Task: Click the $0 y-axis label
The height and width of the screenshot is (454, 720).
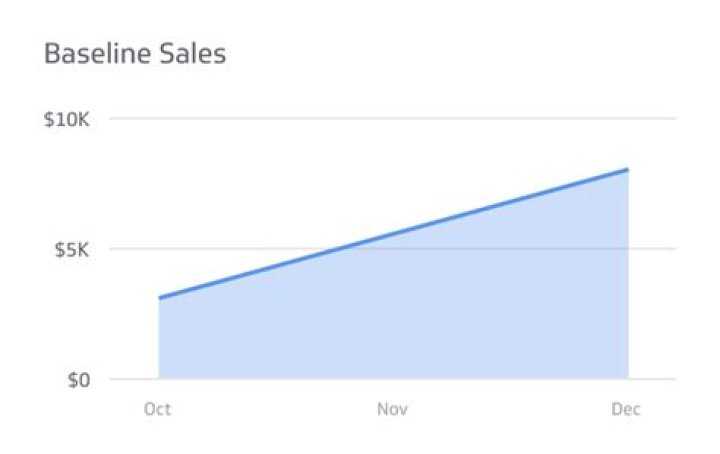Action: (x=81, y=379)
